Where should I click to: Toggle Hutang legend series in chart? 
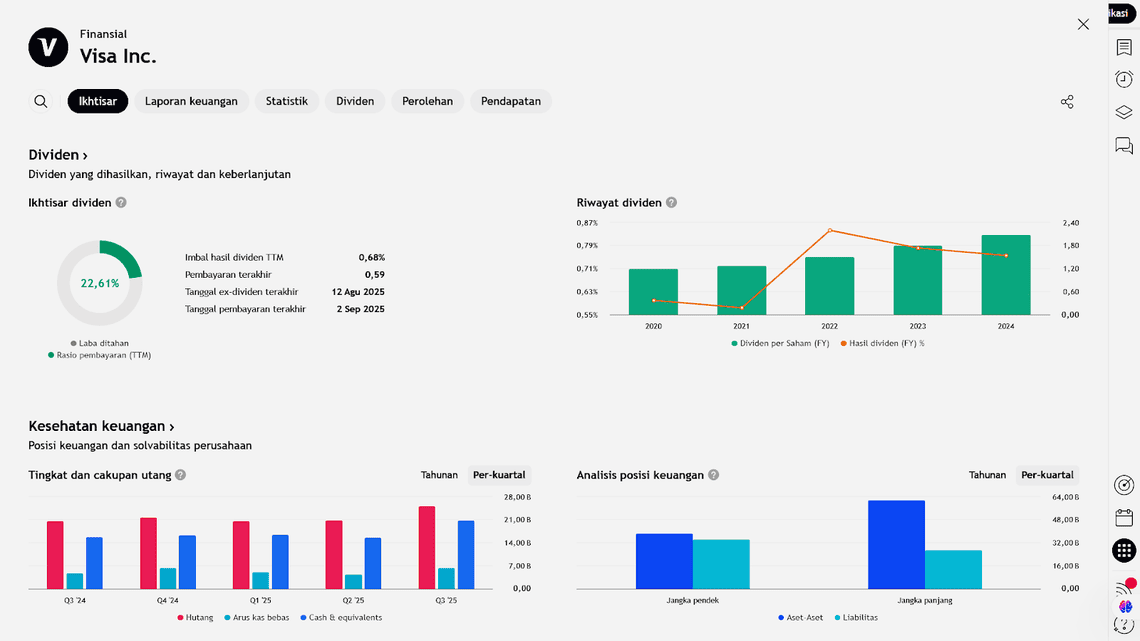(x=194, y=618)
